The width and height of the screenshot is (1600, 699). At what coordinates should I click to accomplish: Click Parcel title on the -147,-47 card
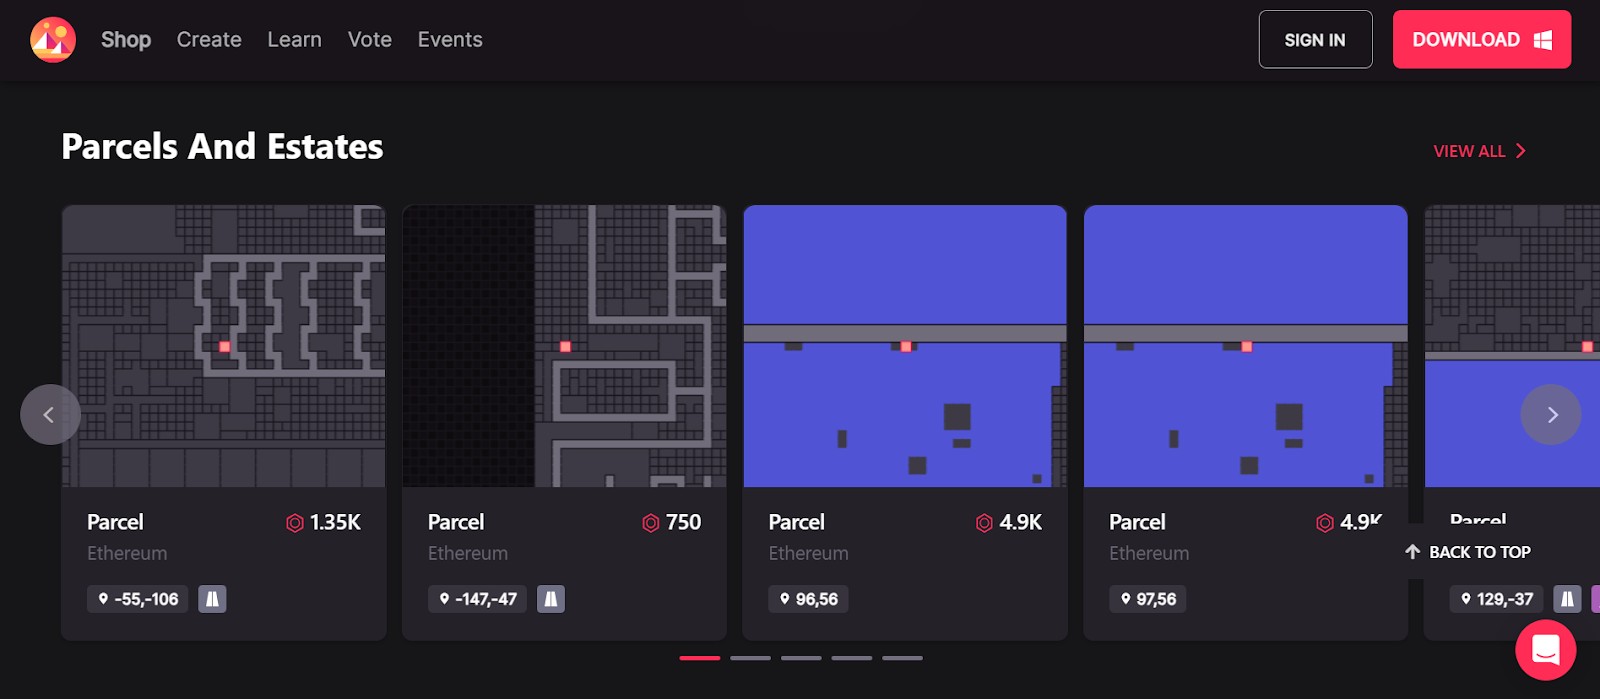pos(456,522)
